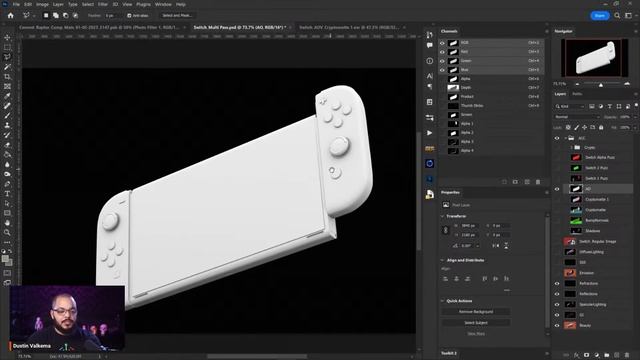Switch to the Paths tab
This screenshot has height=360, width=640.
click(x=577, y=94)
